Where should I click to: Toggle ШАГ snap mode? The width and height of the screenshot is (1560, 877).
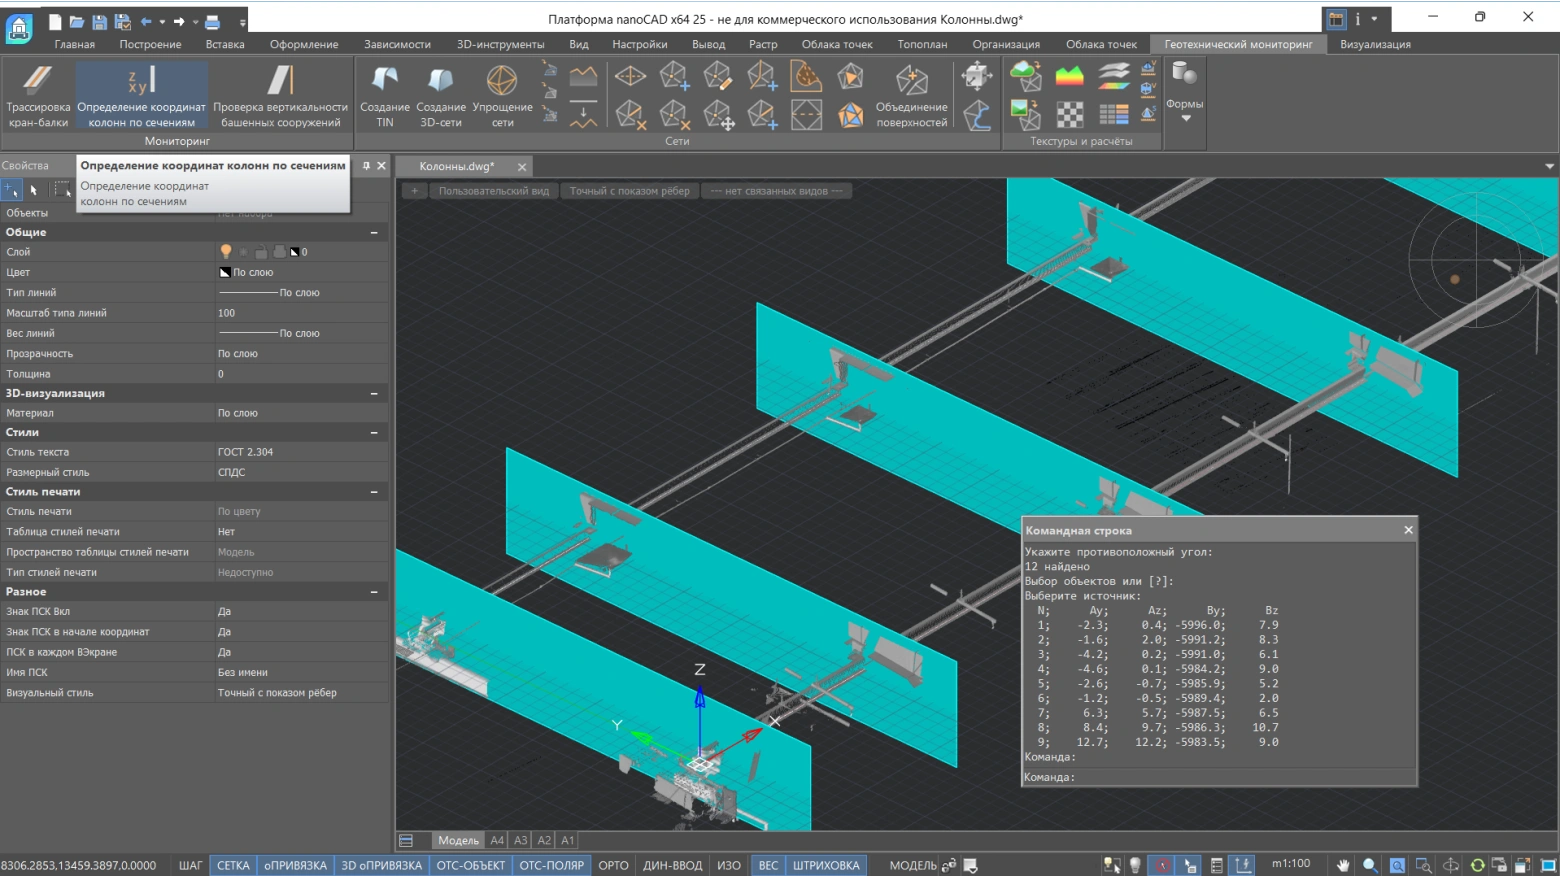click(x=190, y=865)
